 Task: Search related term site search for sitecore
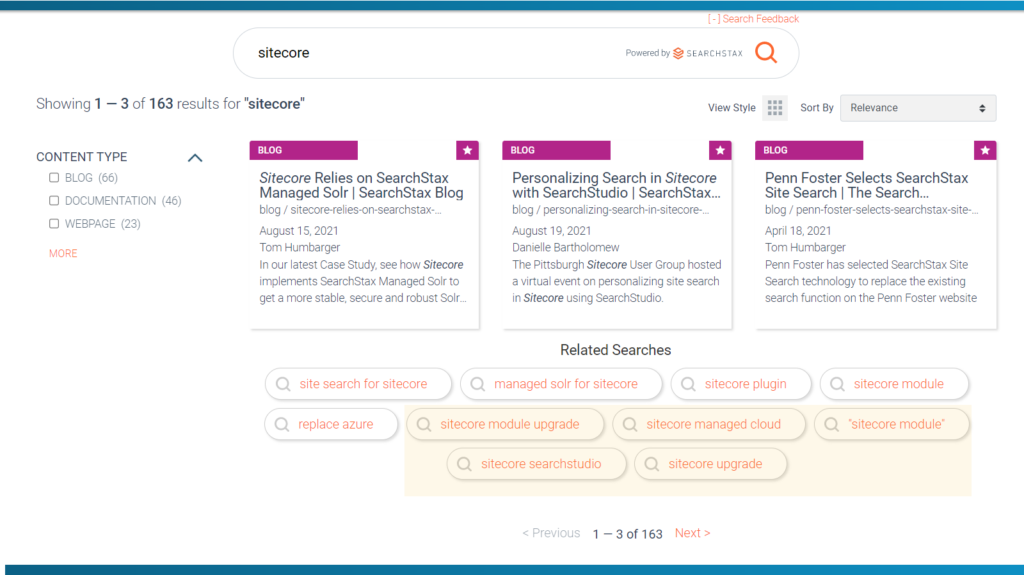click(x=358, y=384)
